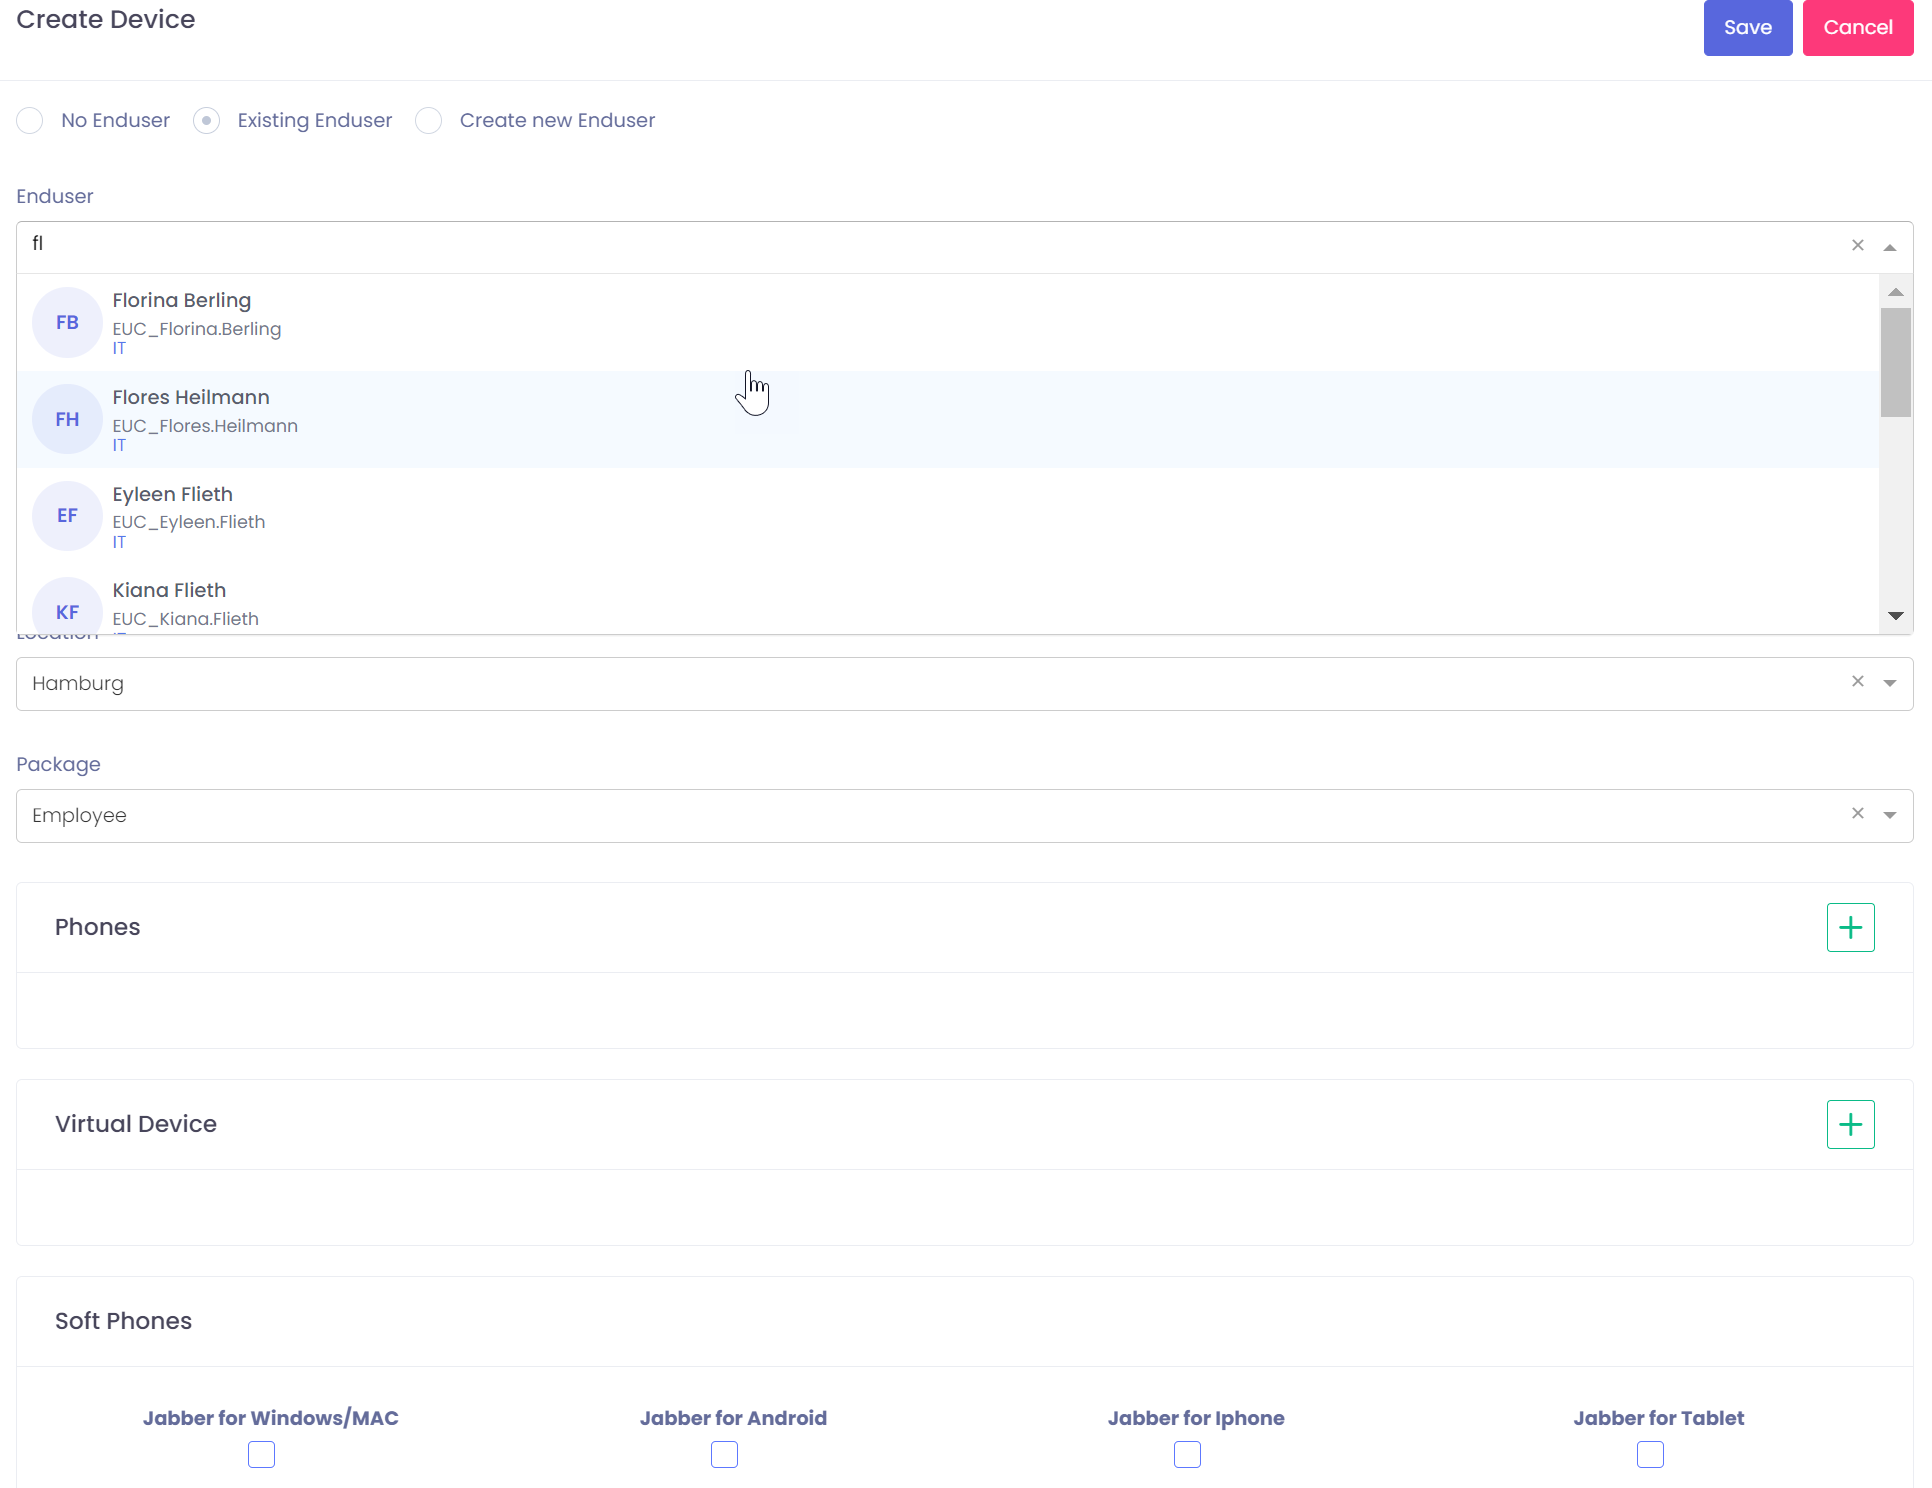Check Jabber for Android
Screen dimensions: 1932x1488
click(x=723, y=1455)
